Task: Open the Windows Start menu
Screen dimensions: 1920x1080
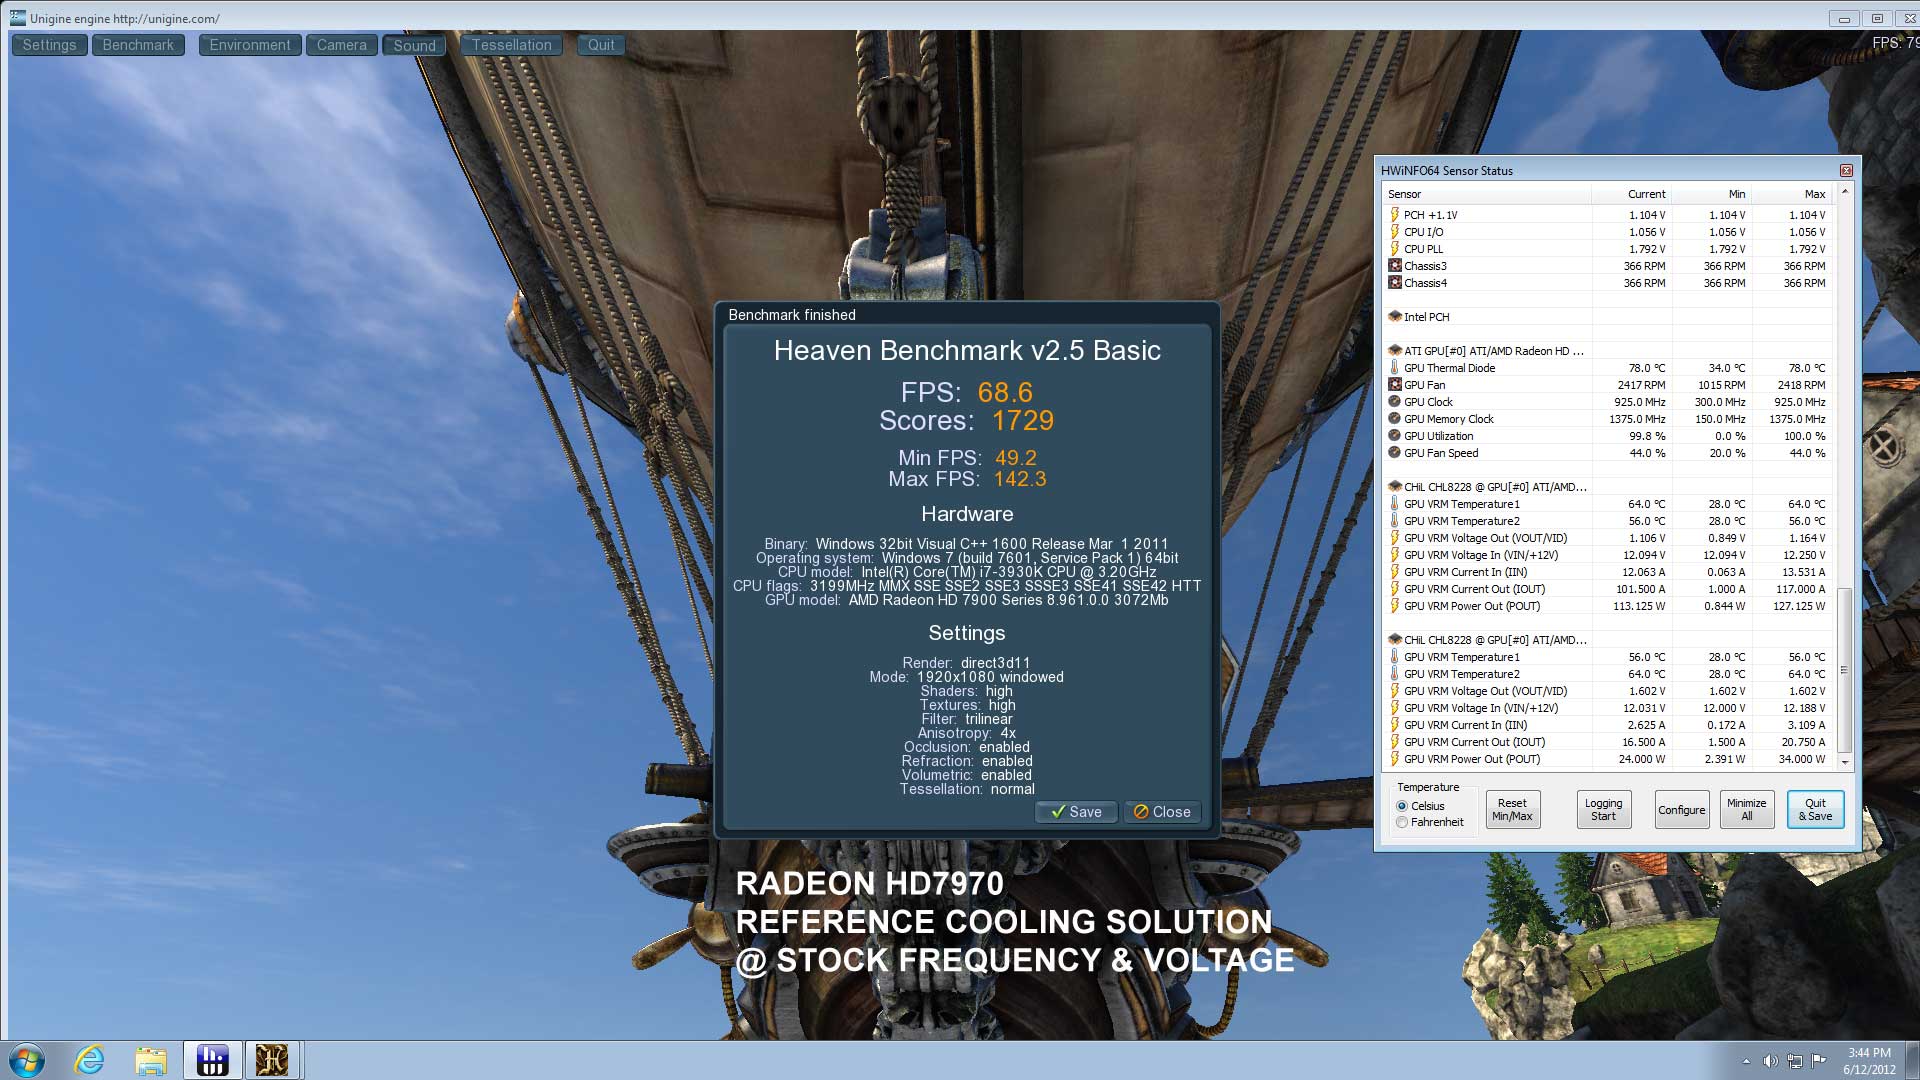Action: (27, 1060)
